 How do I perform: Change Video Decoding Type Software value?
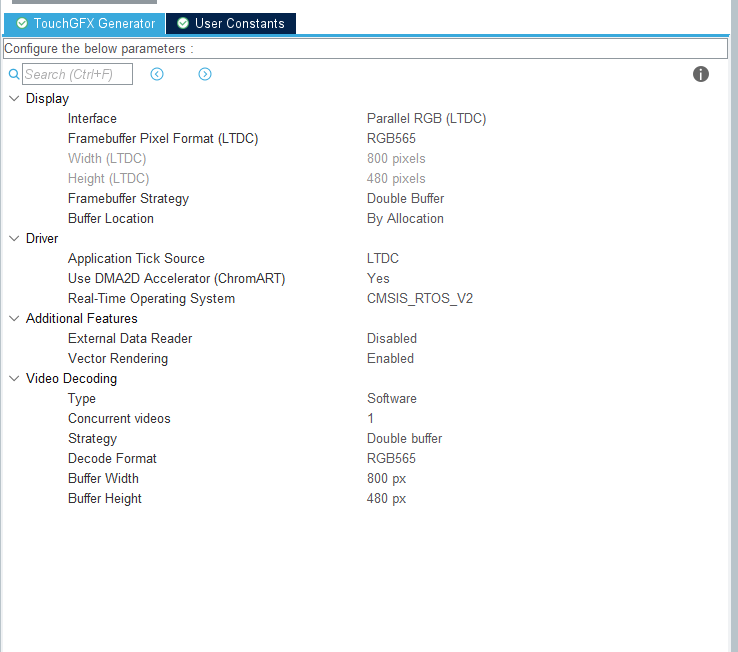[x=392, y=398]
